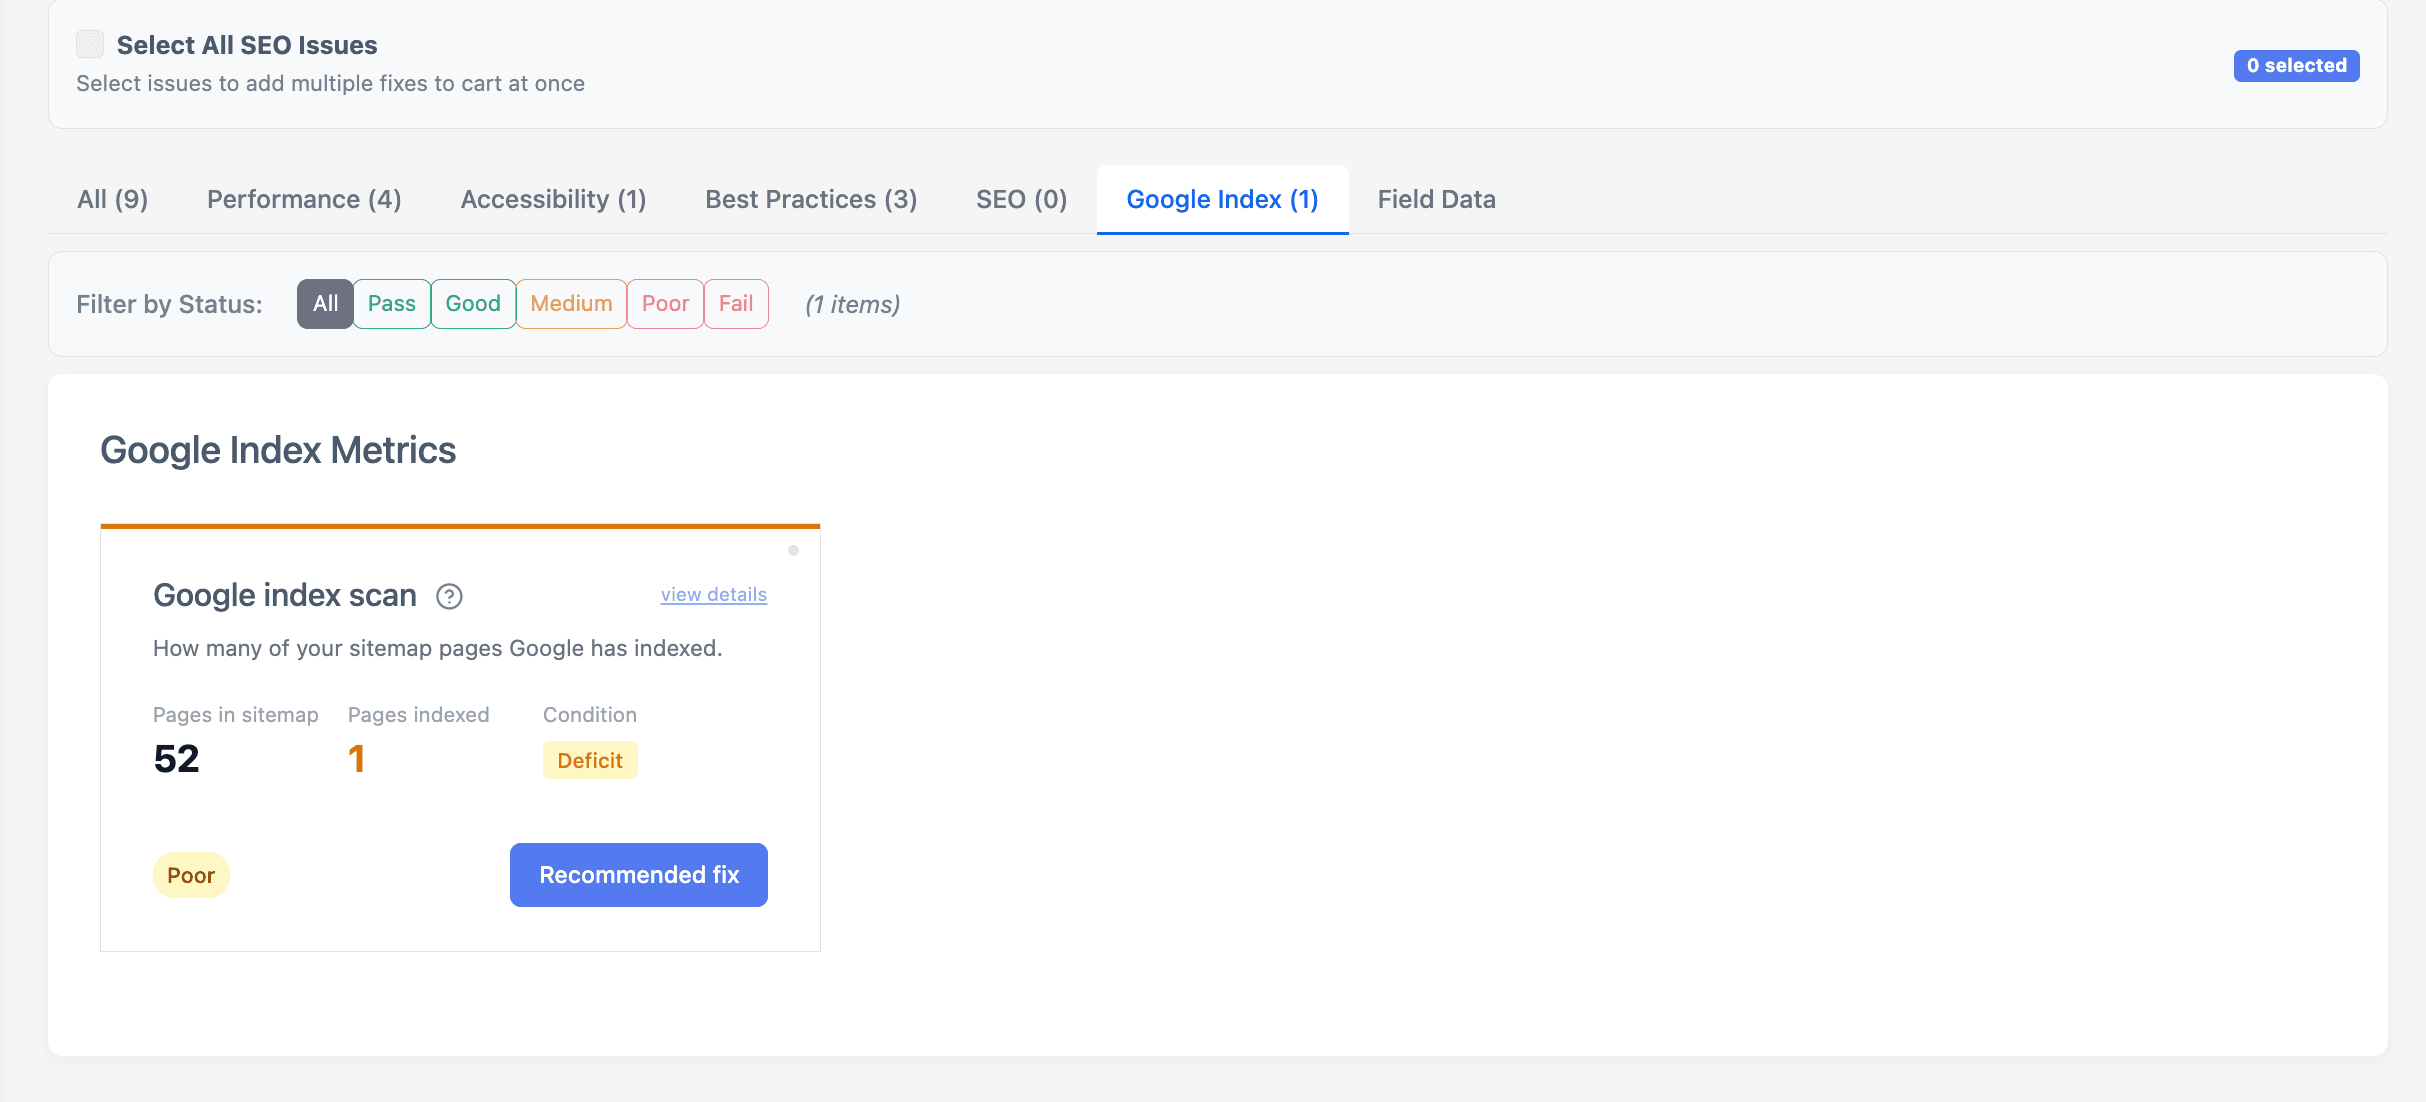Filter issues by Fail status

(x=736, y=304)
